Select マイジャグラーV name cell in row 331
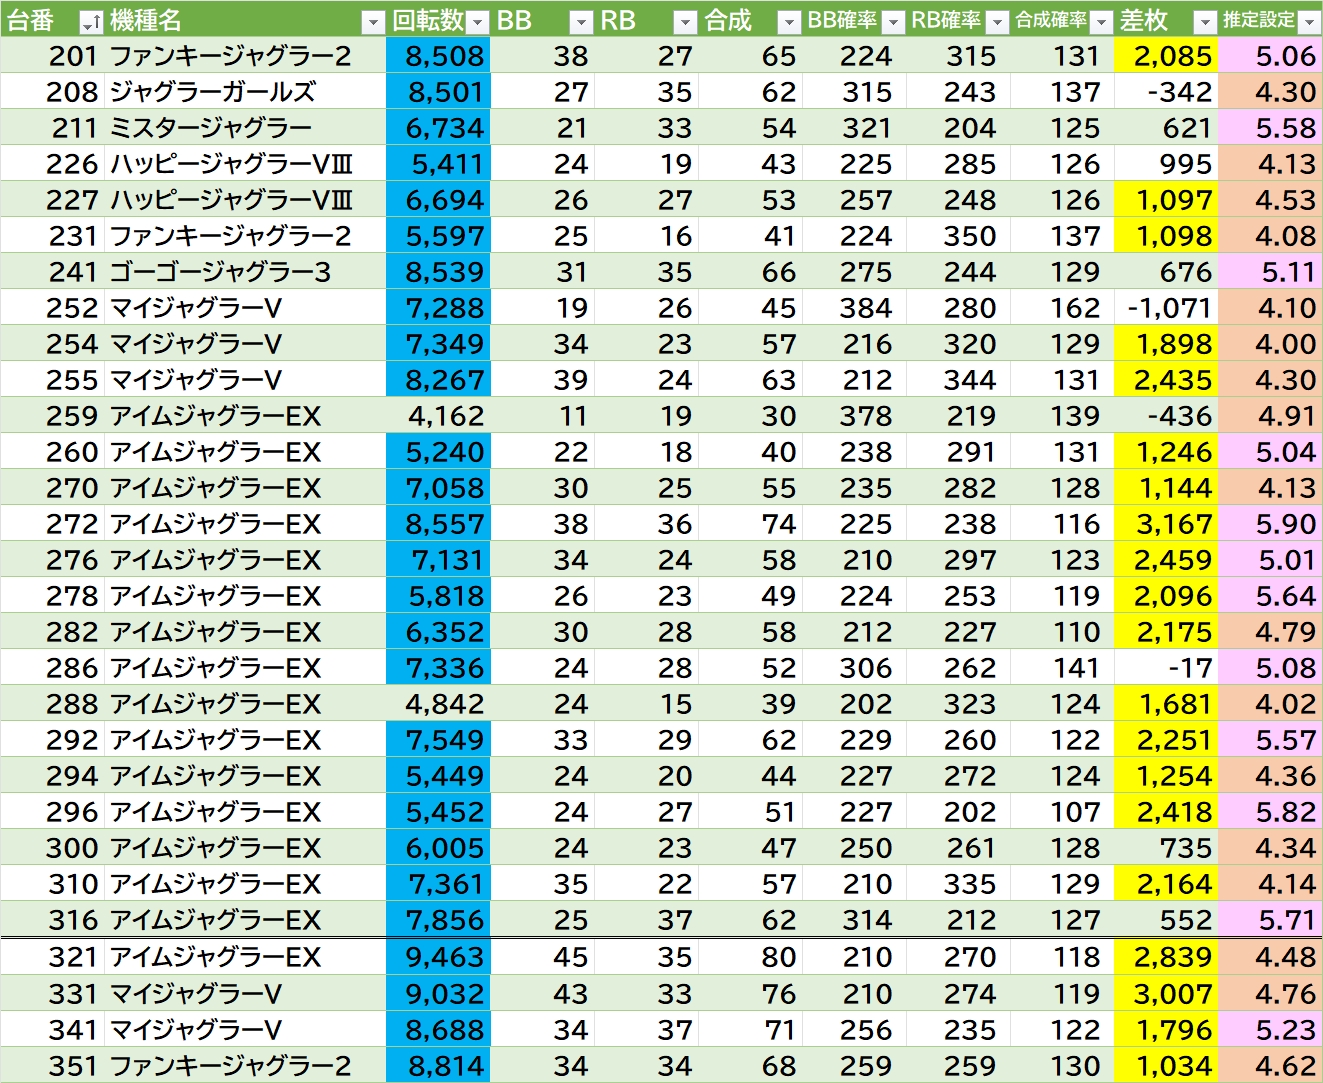The height and width of the screenshot is (1083, 1323). pos(245,994)
